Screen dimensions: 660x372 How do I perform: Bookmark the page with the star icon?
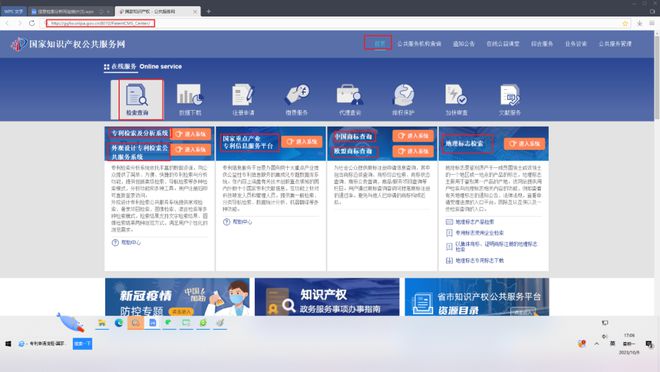coord(625,23)
